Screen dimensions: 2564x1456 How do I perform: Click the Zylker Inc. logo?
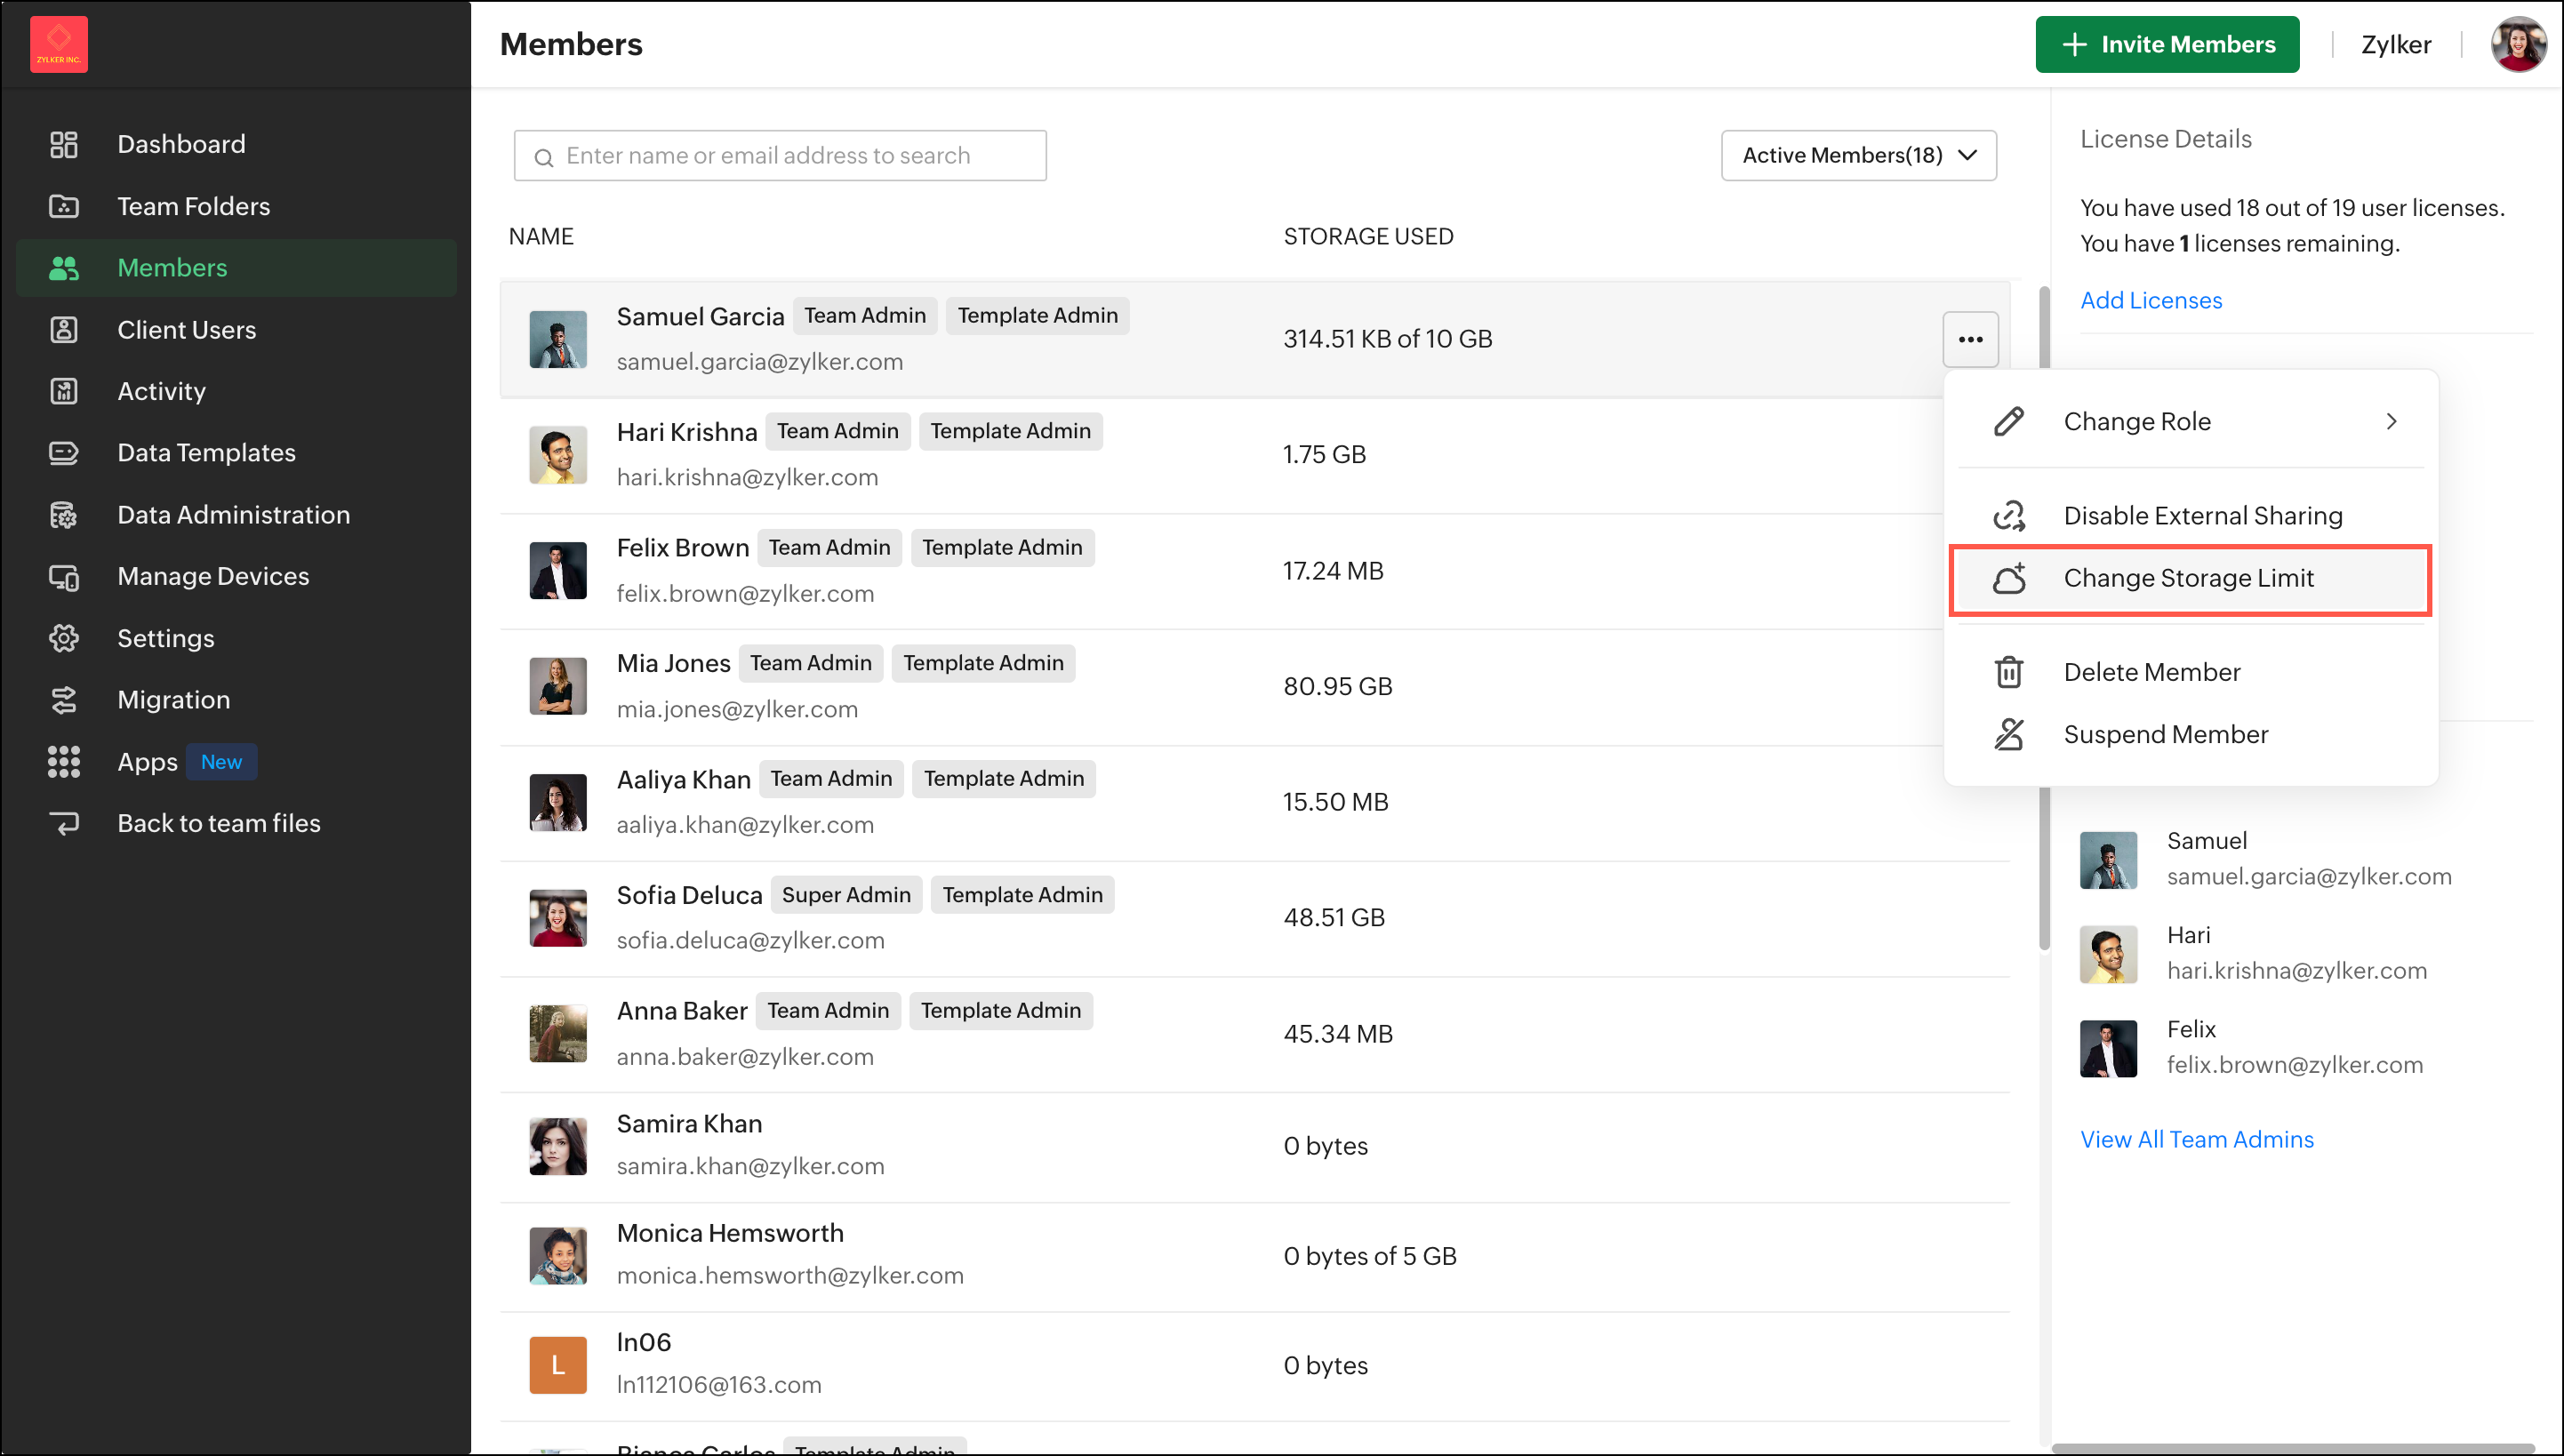tap(59, 44)
